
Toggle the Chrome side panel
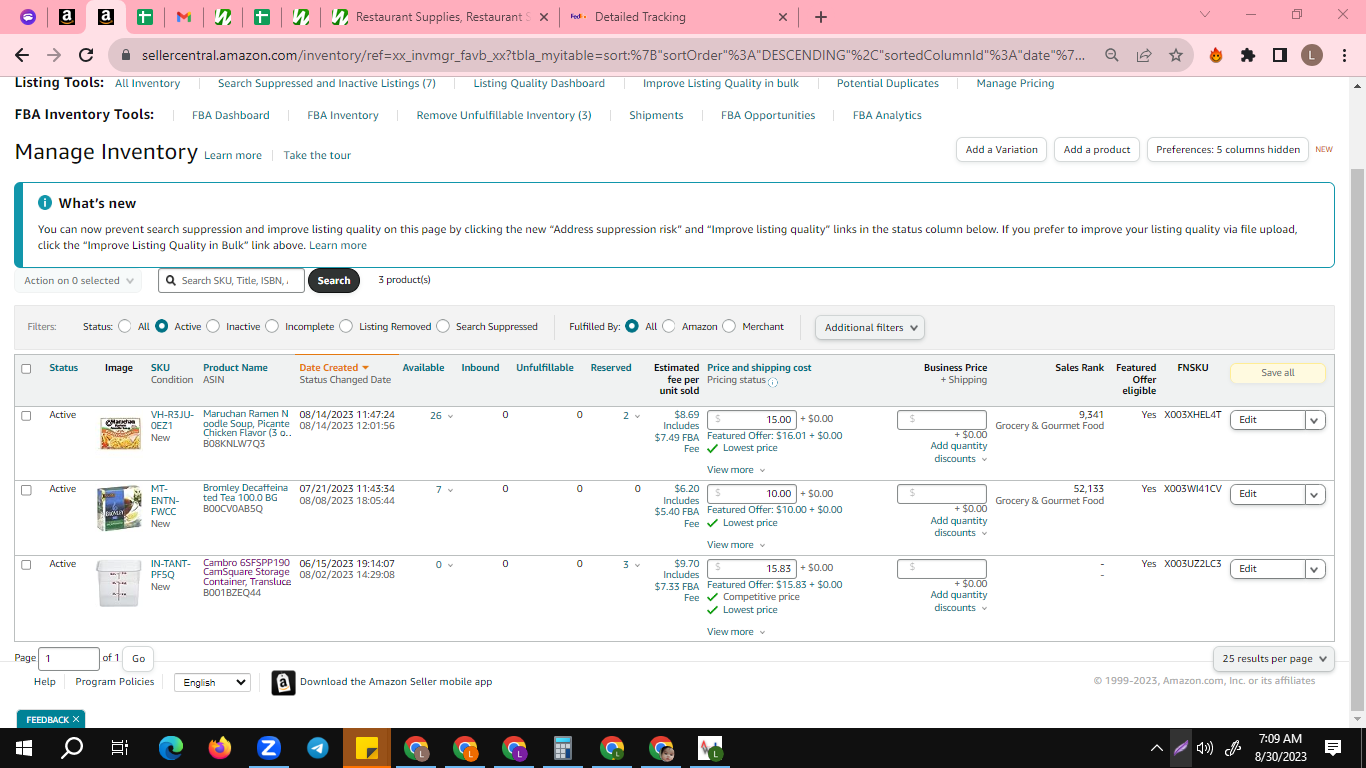click(x=1279, y=56)
